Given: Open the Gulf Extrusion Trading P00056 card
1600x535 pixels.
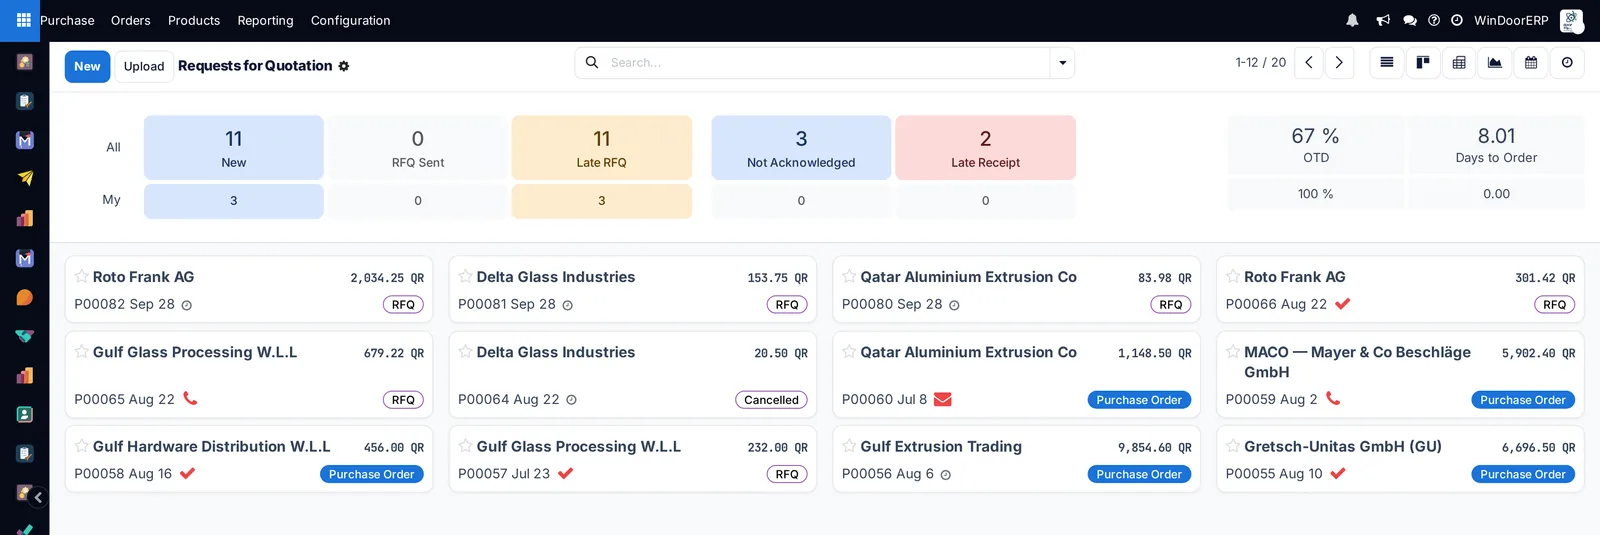Looking at the screenshot, I should coord(1016,459).
